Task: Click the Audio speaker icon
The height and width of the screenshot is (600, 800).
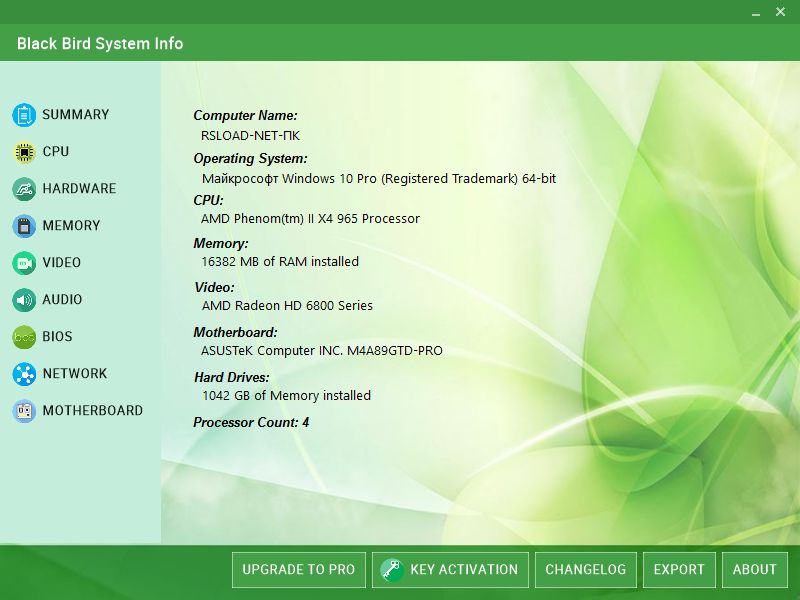Action: 24,300
